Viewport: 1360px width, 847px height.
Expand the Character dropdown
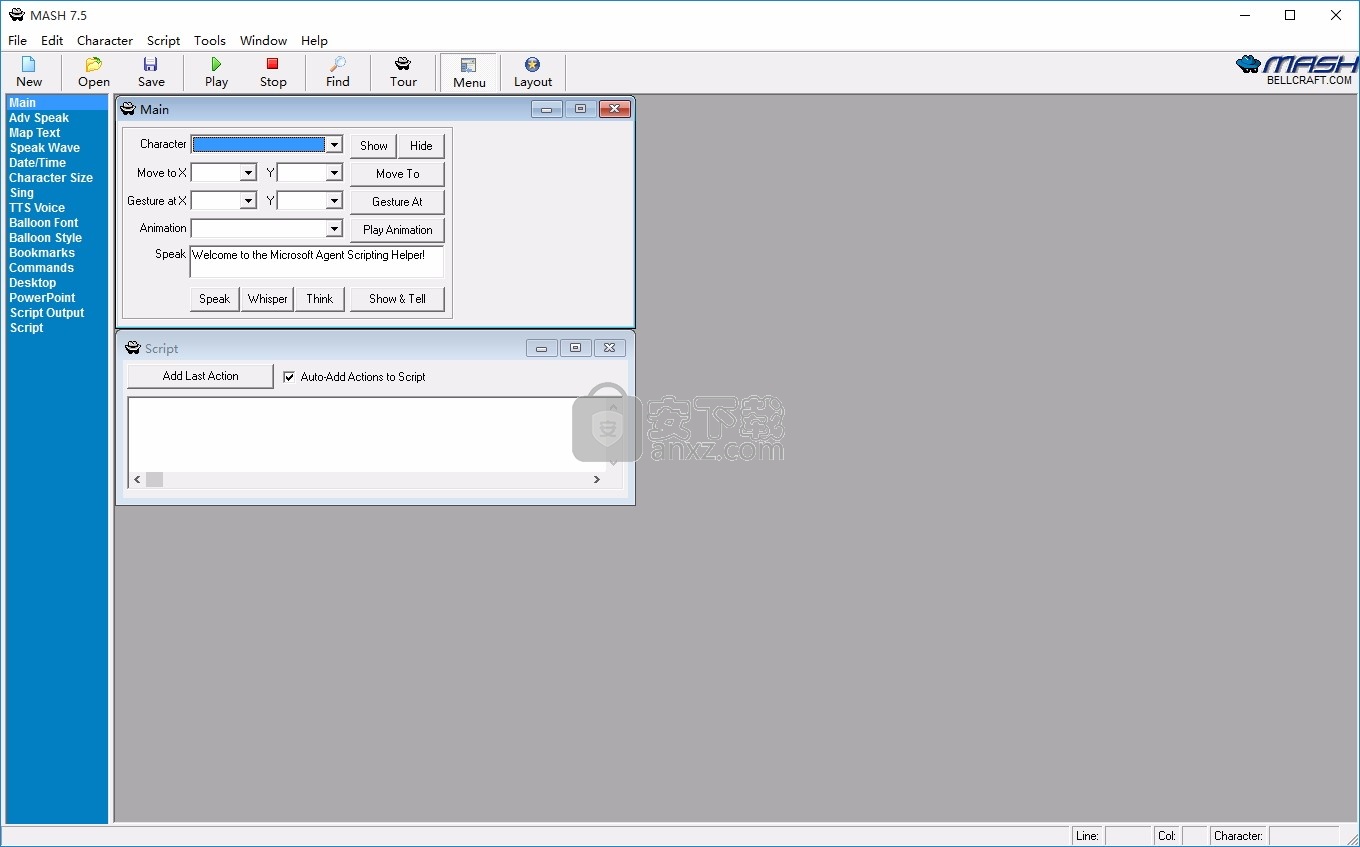click(x=334, y=145)
